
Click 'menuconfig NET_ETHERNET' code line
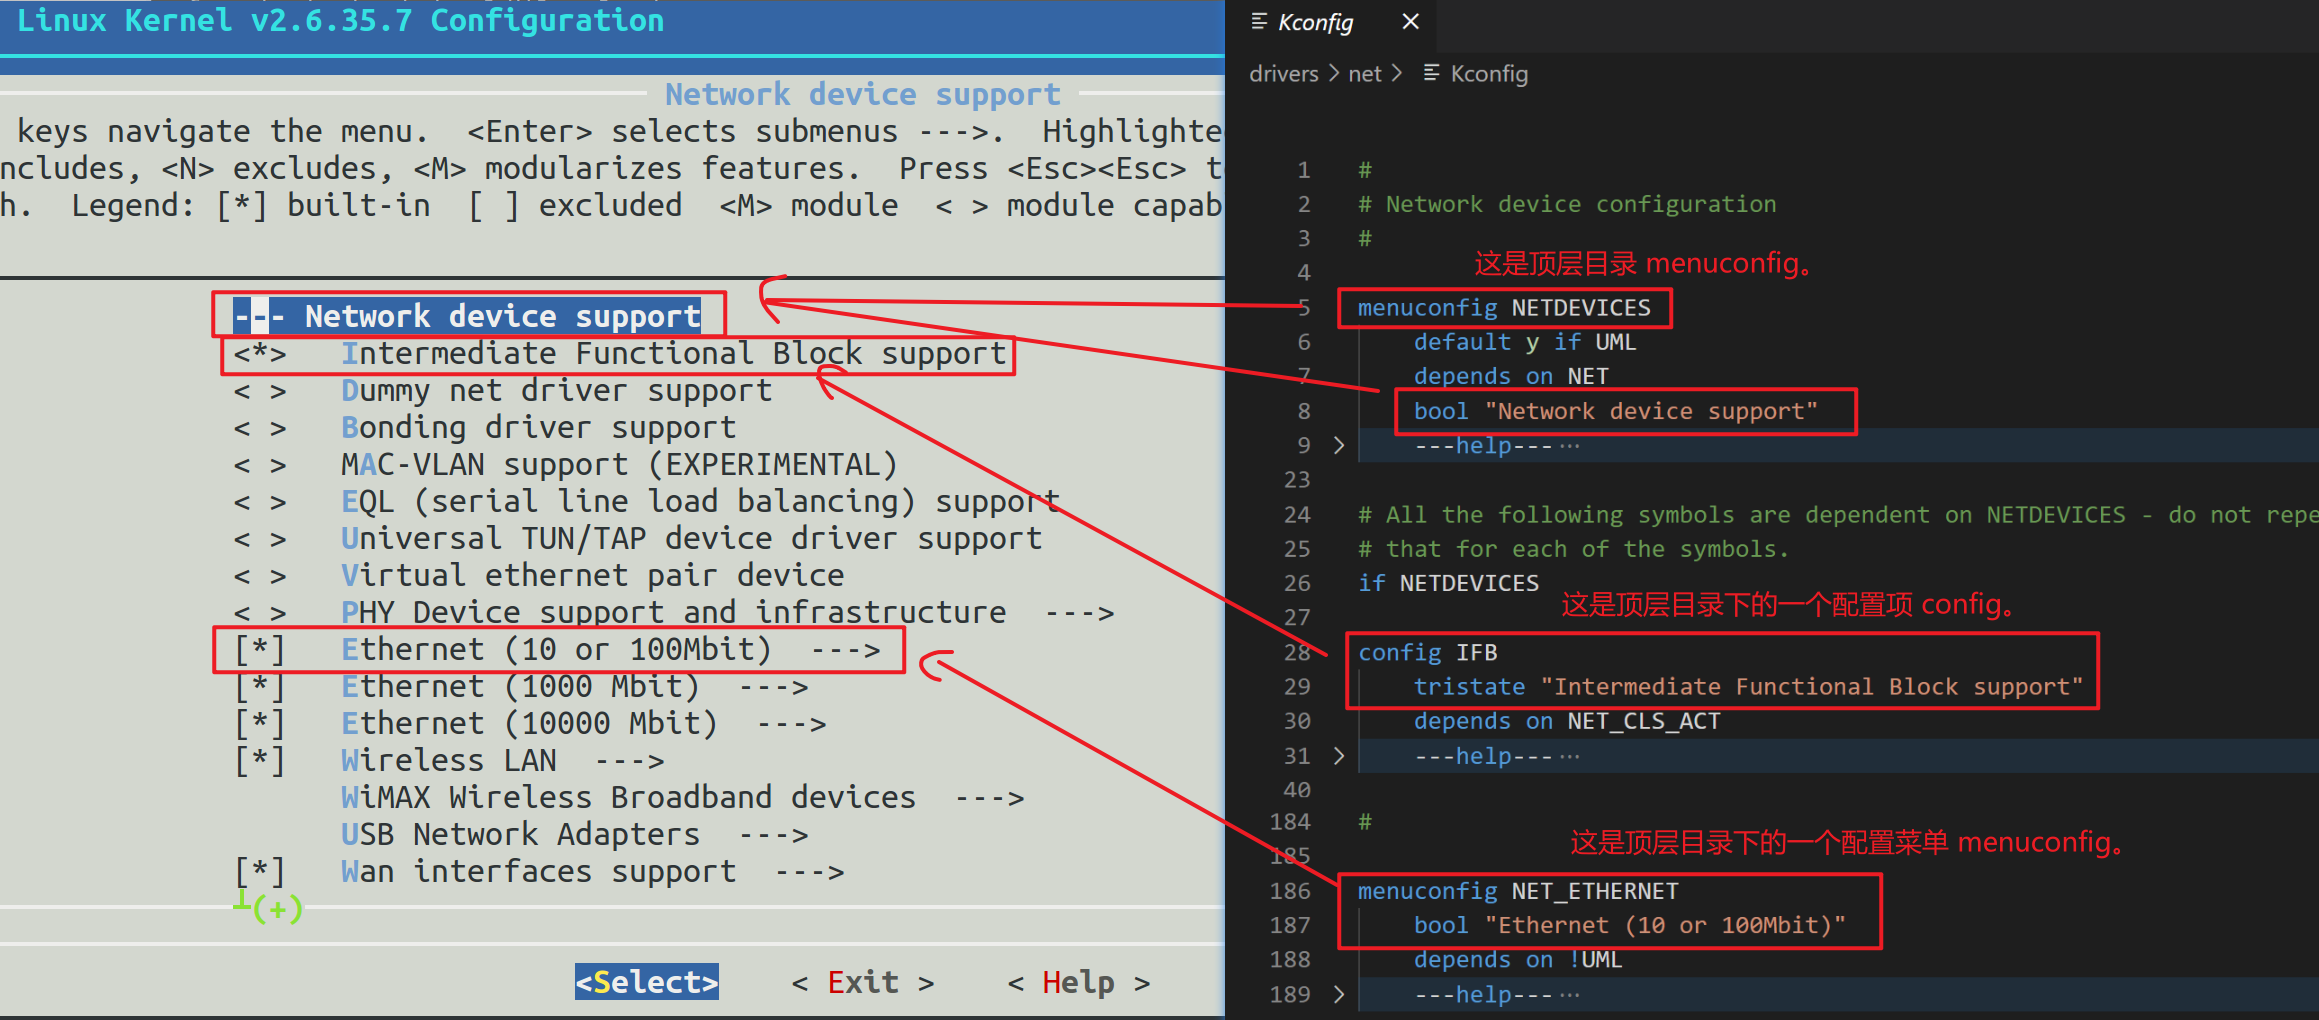coord(1518,890)
